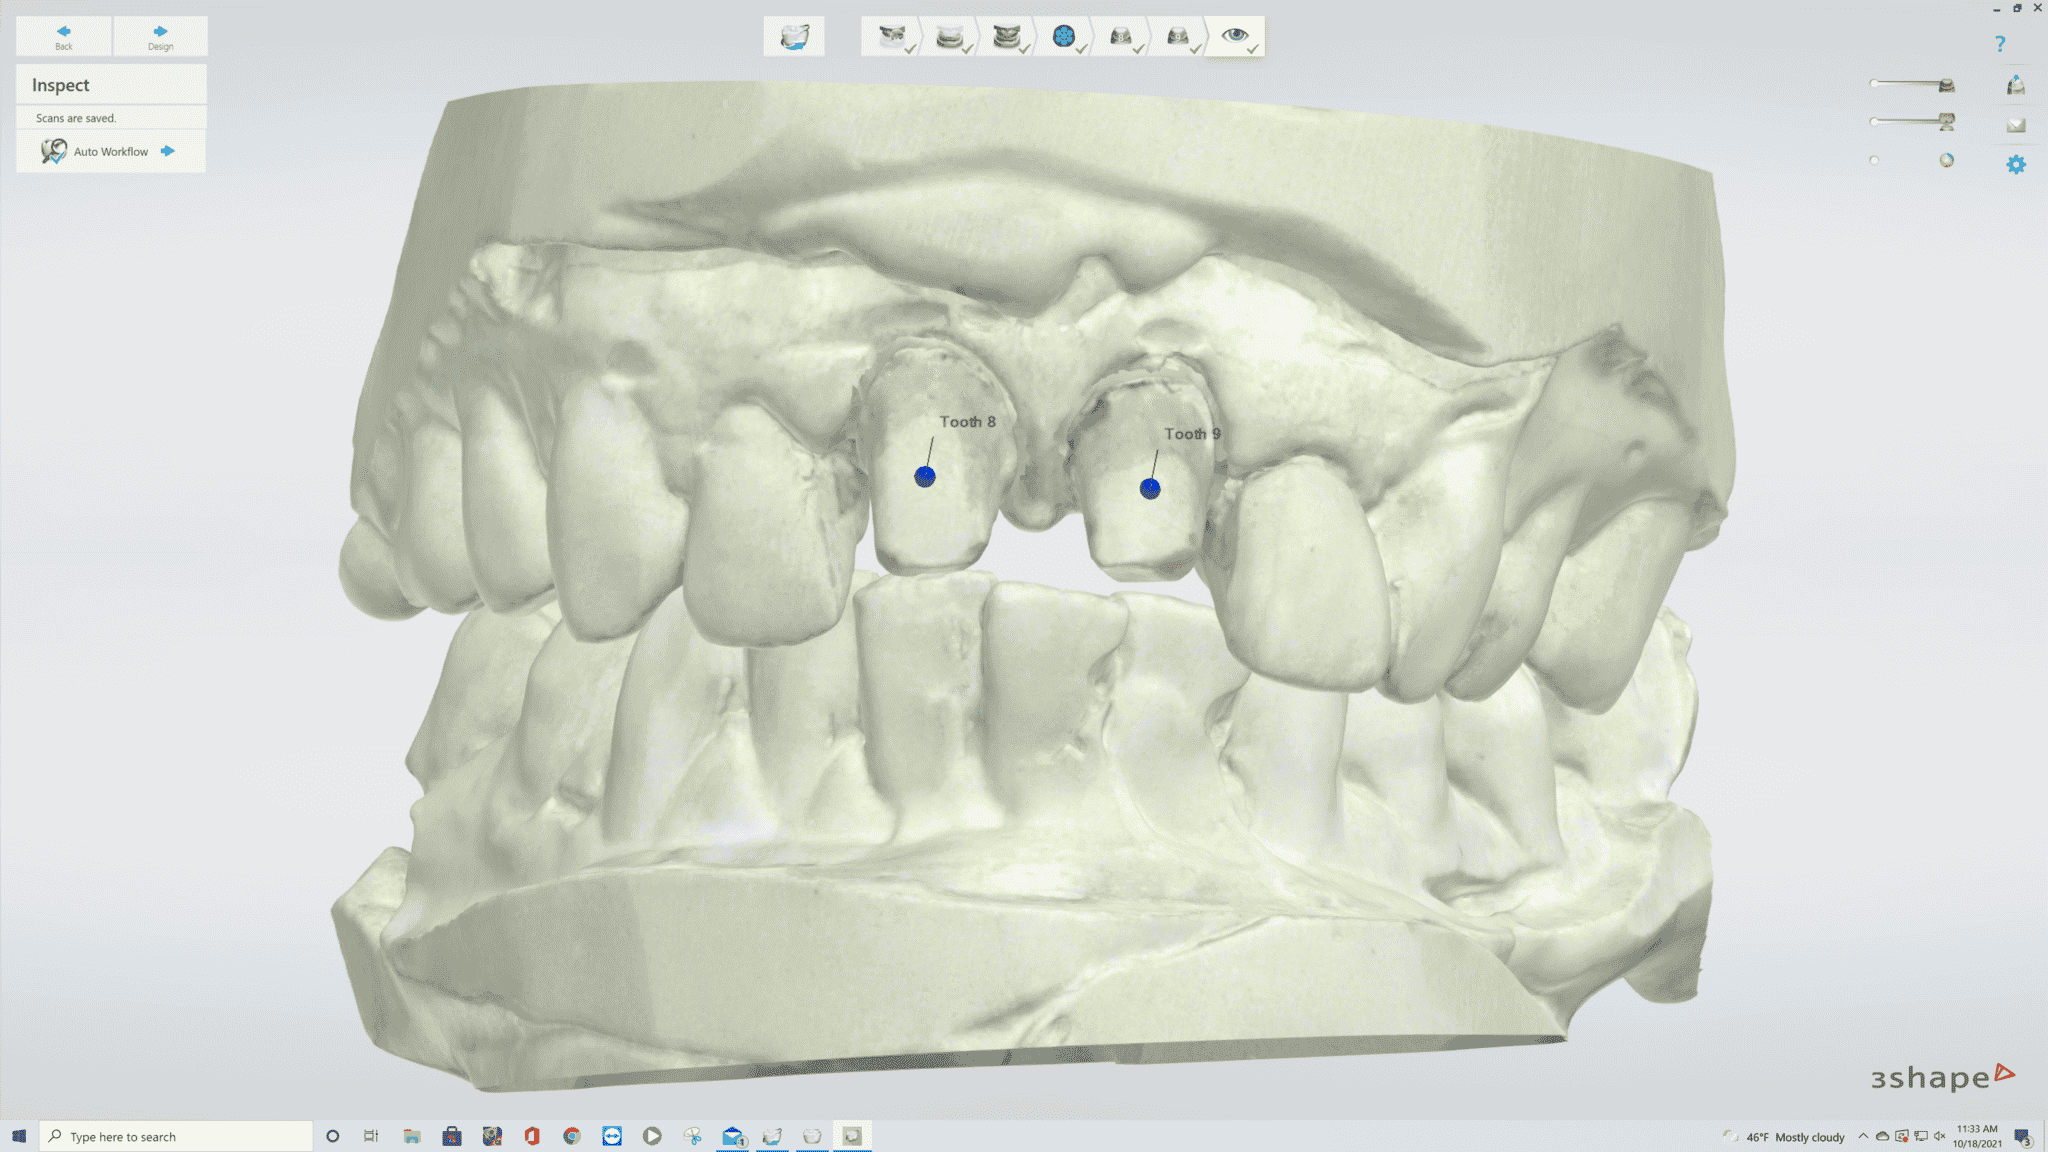Screen dimensions: 2048x1152
Task: Toggle upper jaw model visibility icon
Action: (x=1946, y=85)
